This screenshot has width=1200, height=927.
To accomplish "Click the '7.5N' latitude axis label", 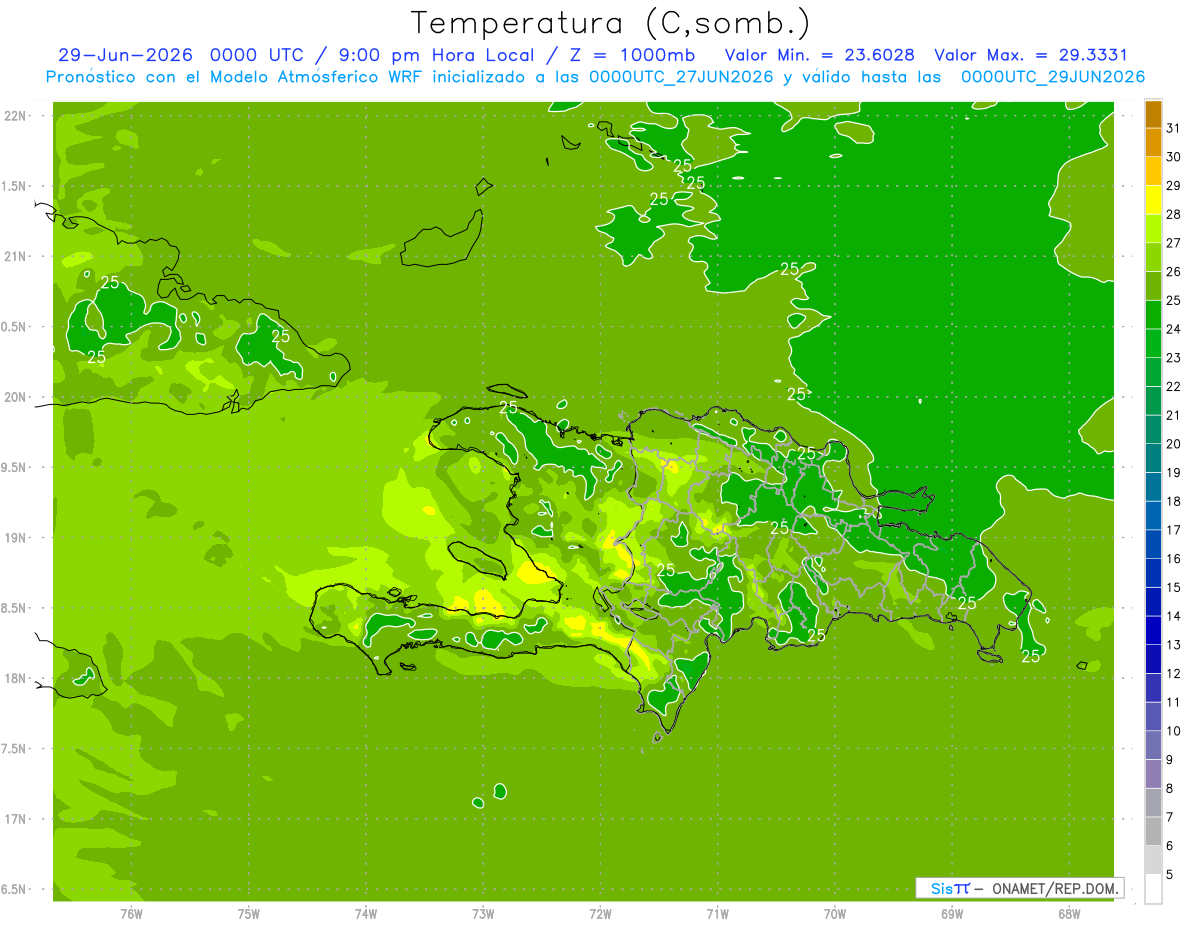I will tap(14, 749).
